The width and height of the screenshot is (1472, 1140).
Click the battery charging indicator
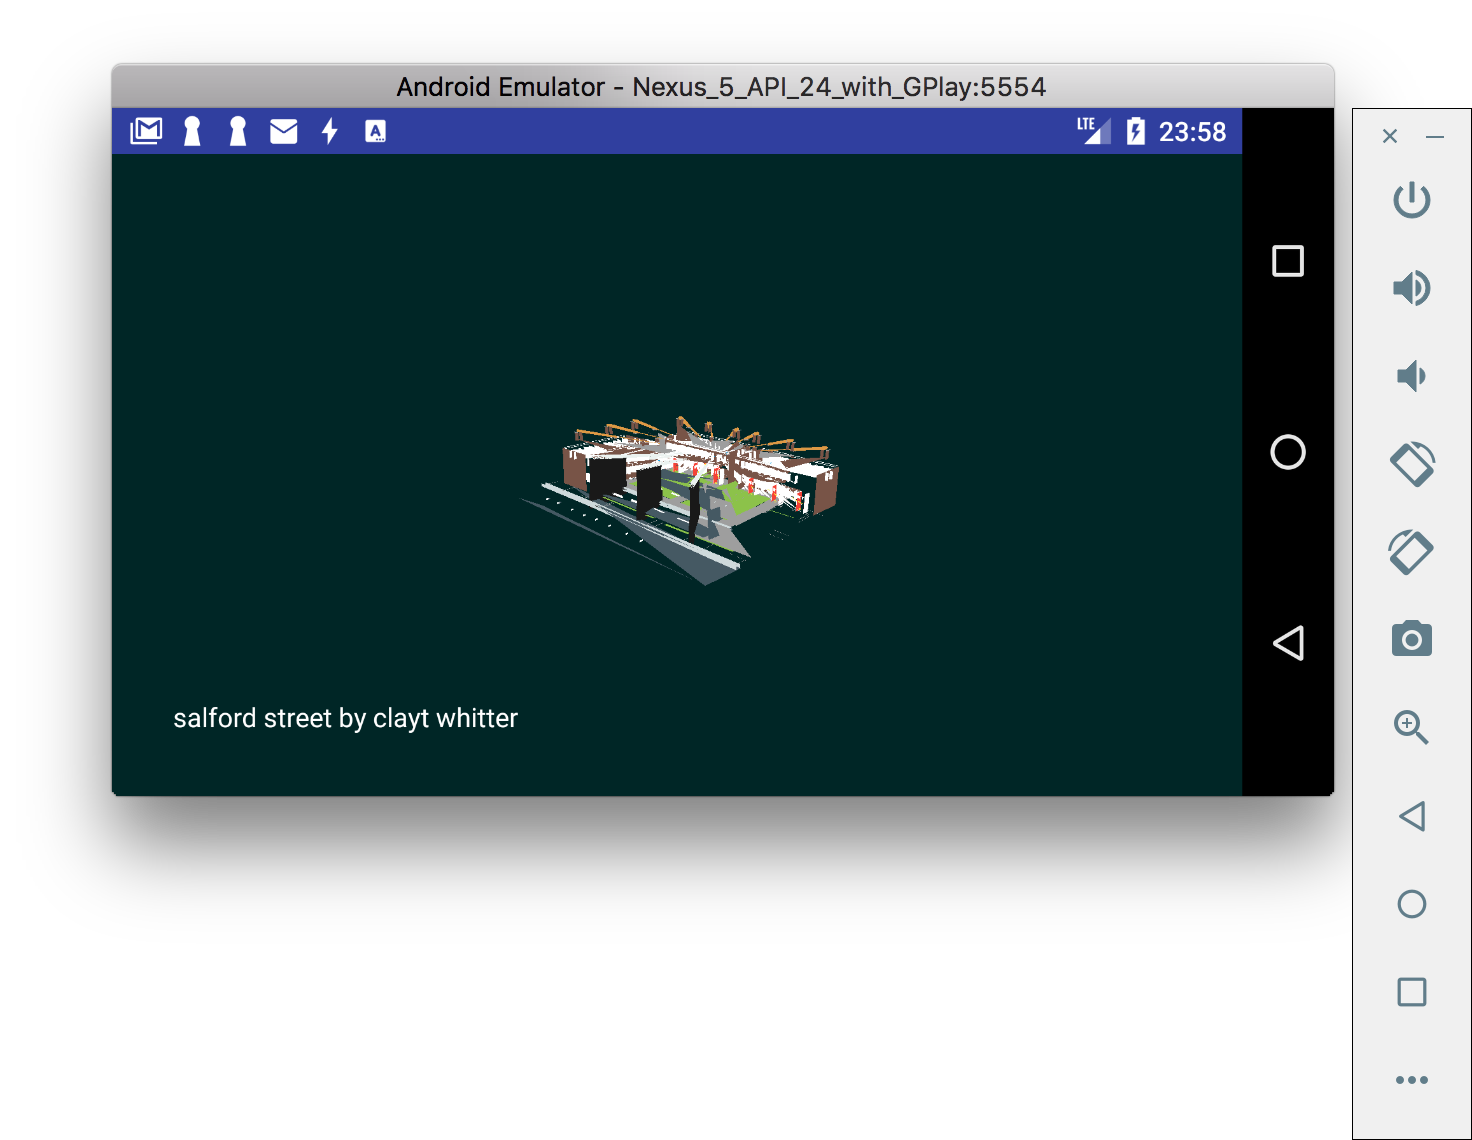pos(1136,130)
